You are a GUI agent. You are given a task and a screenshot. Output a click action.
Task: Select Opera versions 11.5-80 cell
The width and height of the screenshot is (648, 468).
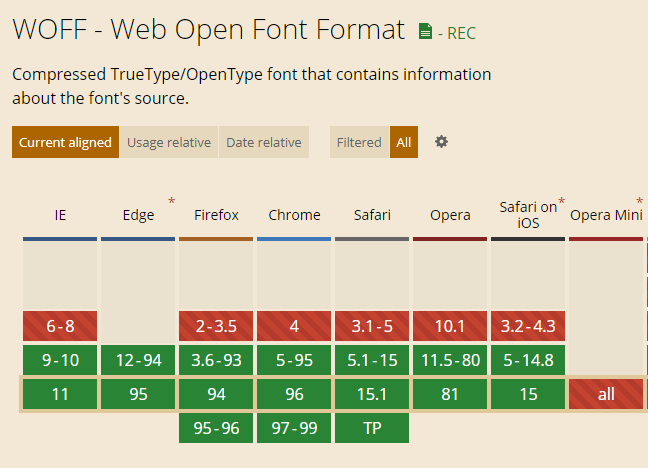pyautogui.click(x=450, y=360)
